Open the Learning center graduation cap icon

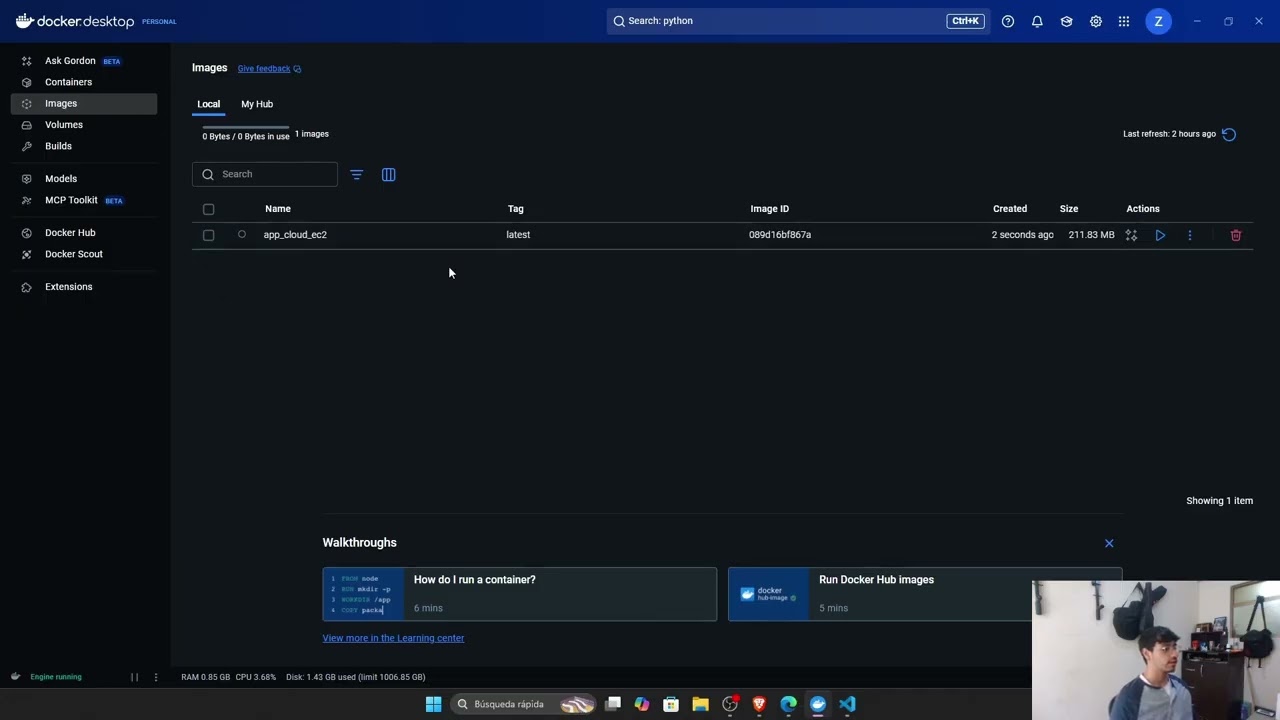click(1067, 21)
